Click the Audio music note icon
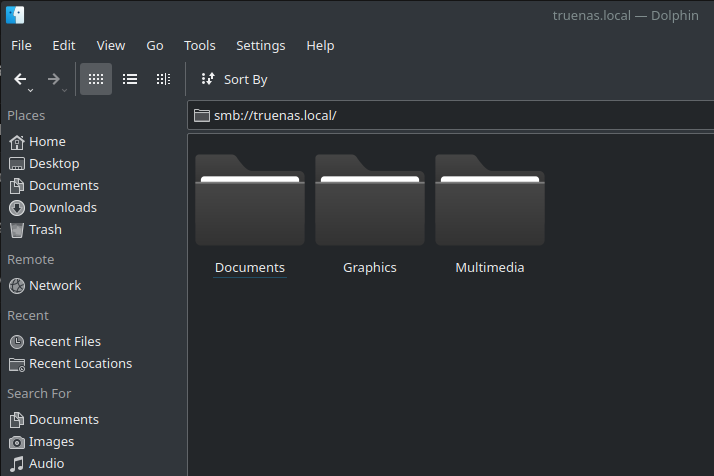The width and height of the screenshot is (714, 476). click(17, 464)
